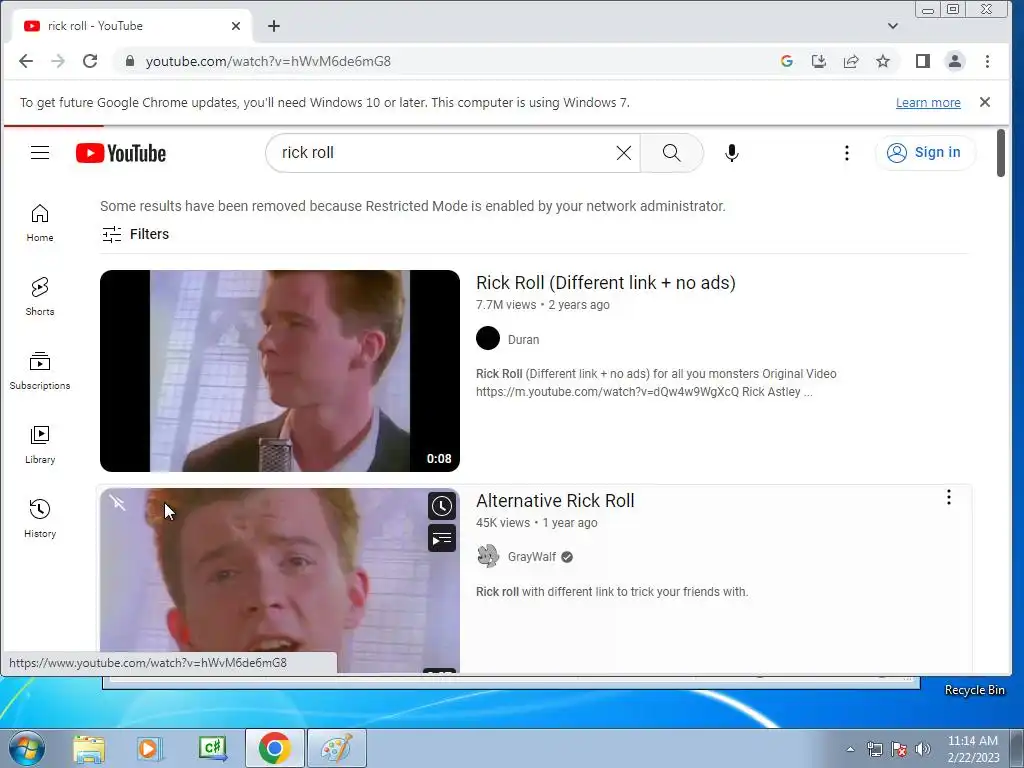Click the Google icon in address bar

point(786,61)
